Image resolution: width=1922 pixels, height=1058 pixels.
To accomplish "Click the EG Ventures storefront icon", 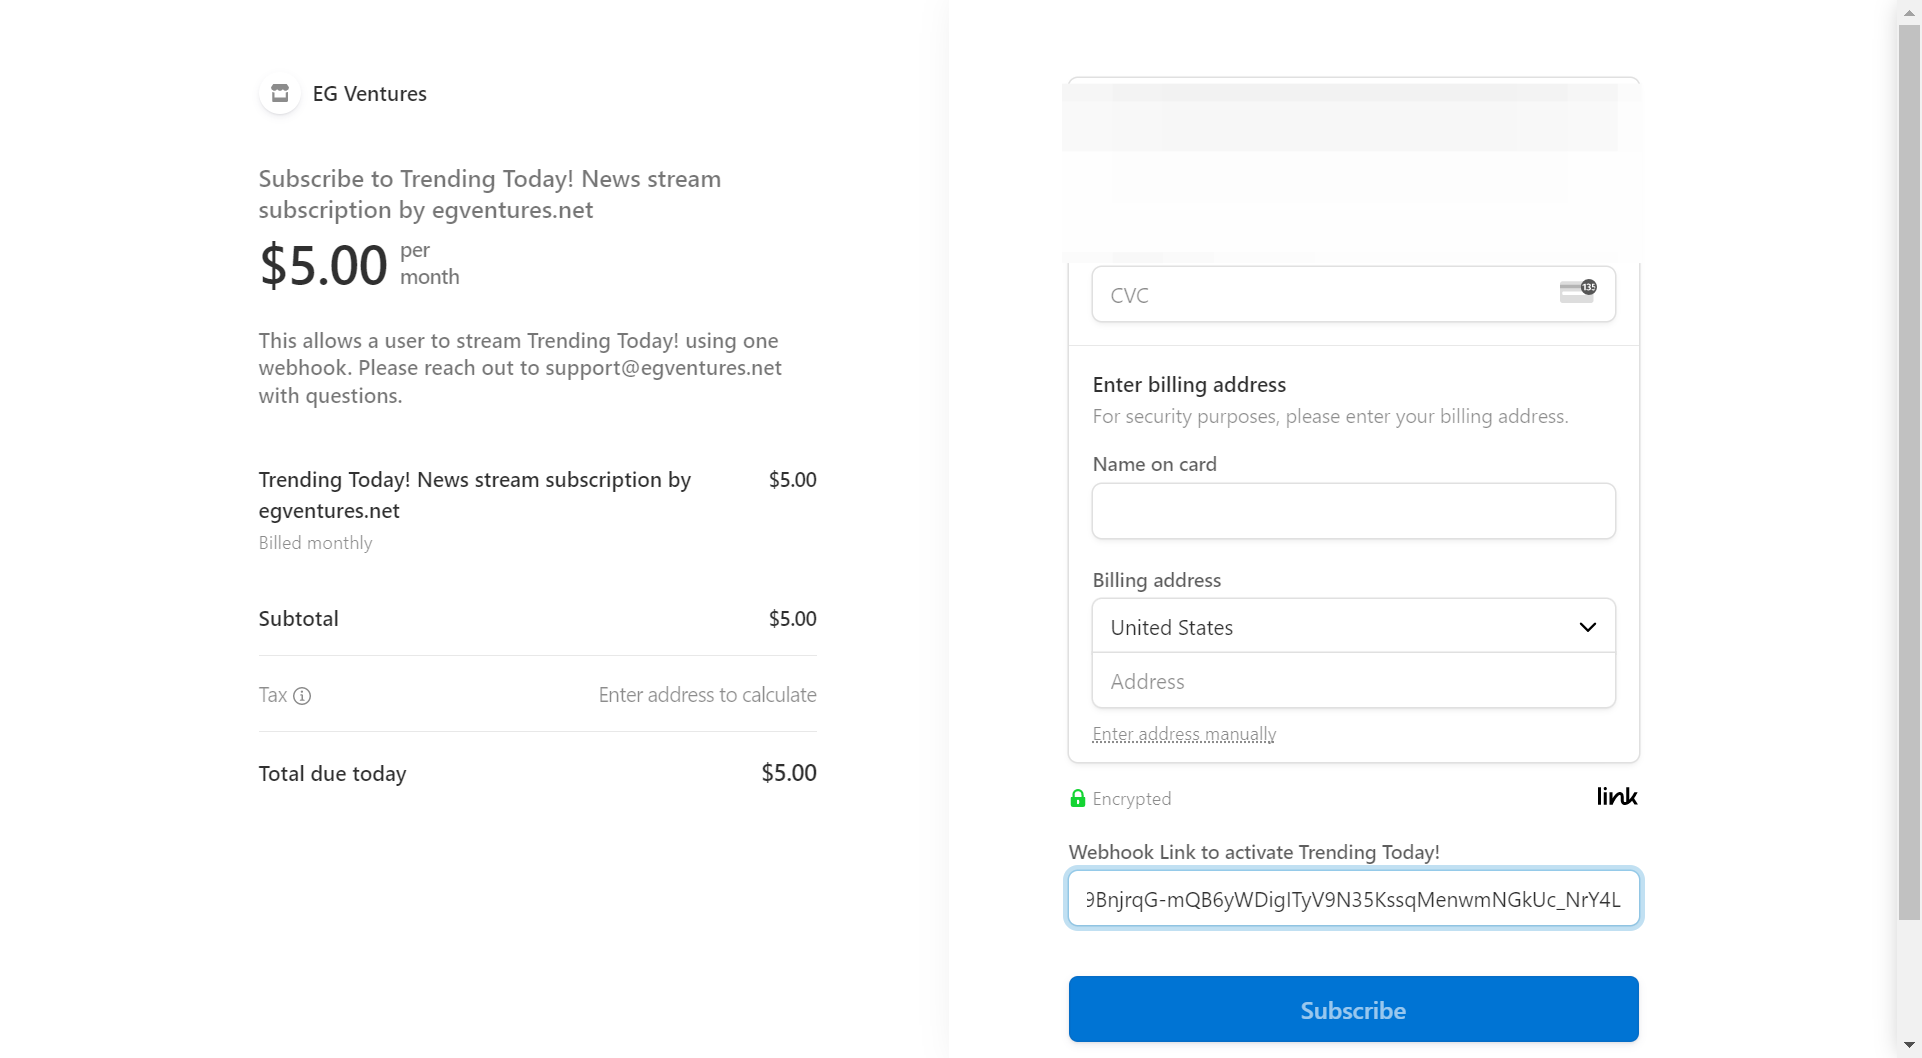I will (x=280, y=93).
